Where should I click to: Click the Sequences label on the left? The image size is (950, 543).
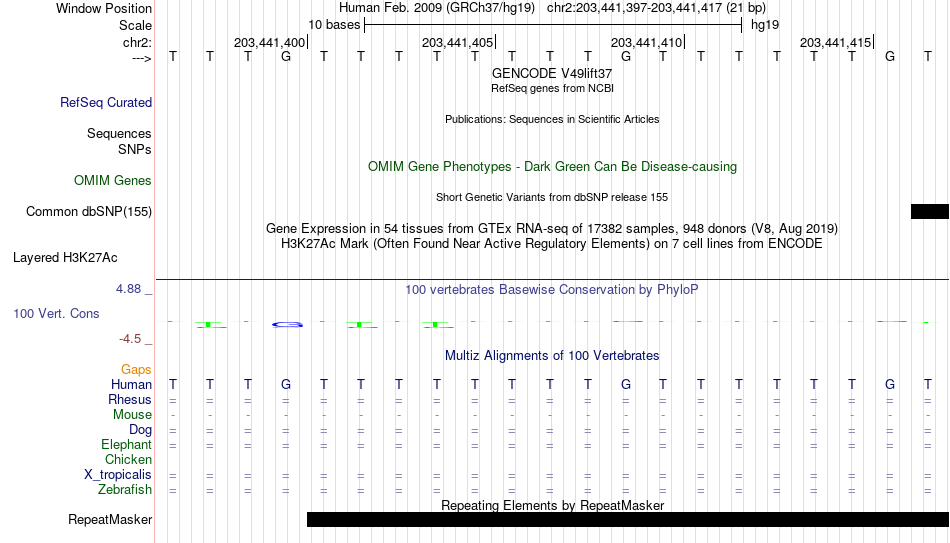pos(119,133)
